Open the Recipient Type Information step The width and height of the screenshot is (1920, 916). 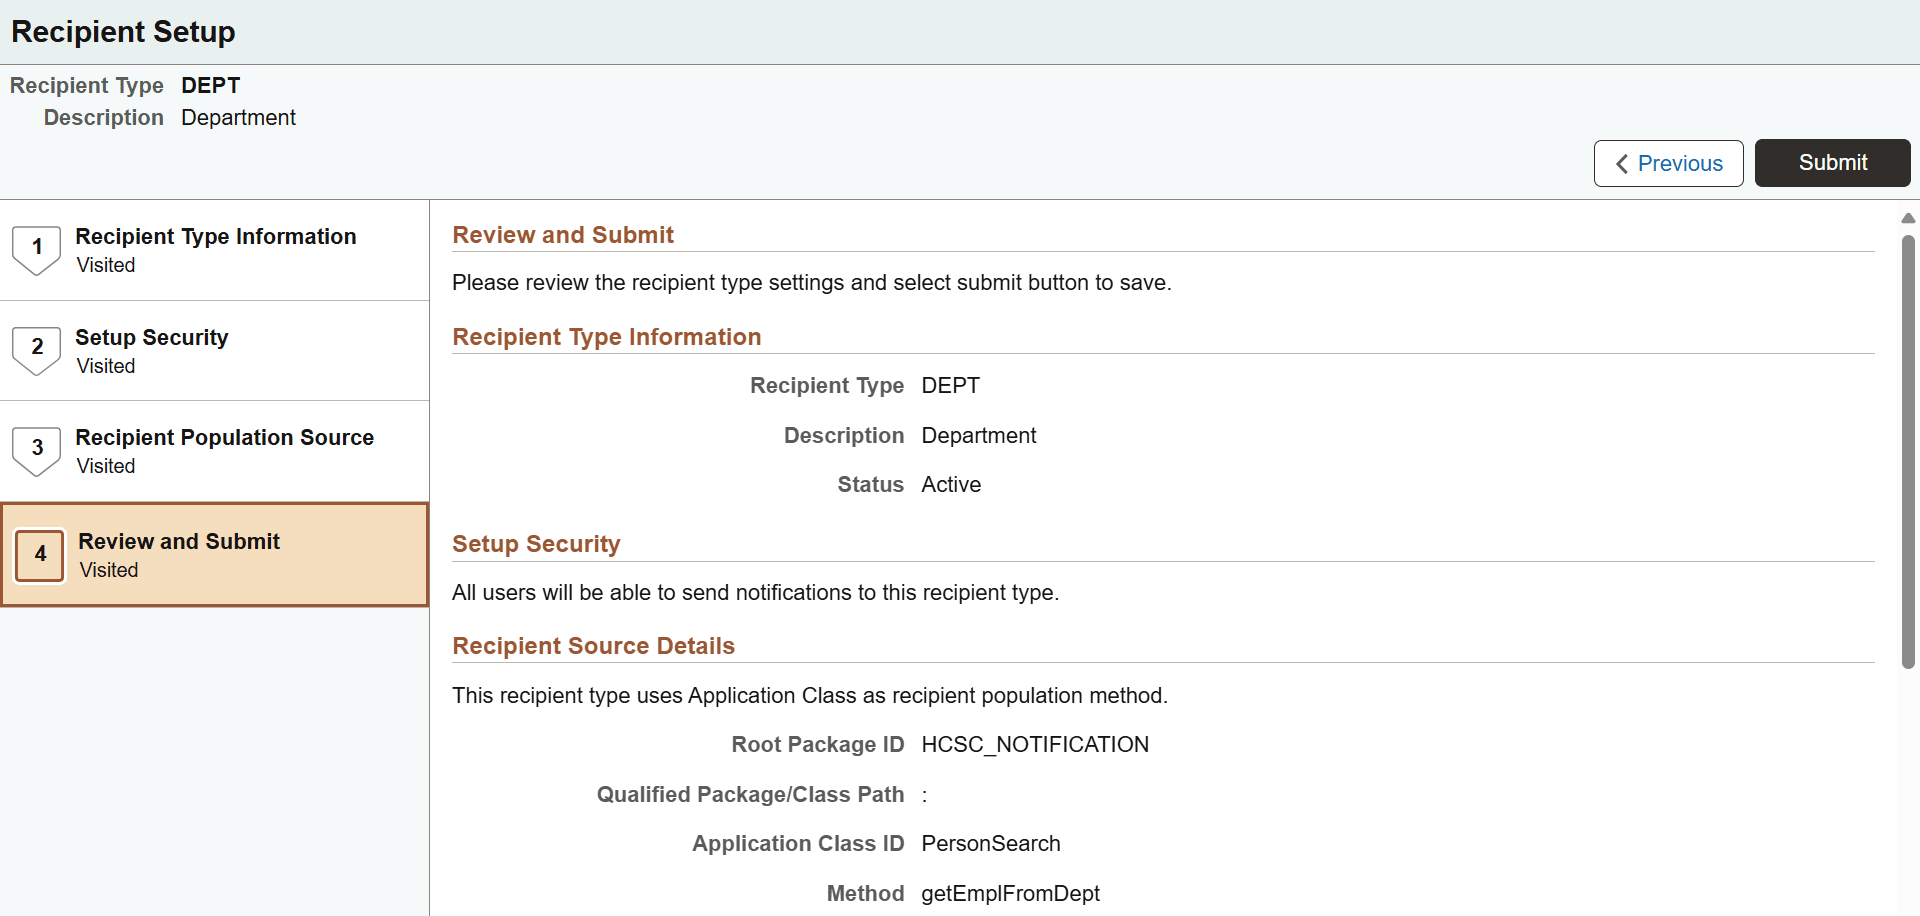(x=215, y=237)
